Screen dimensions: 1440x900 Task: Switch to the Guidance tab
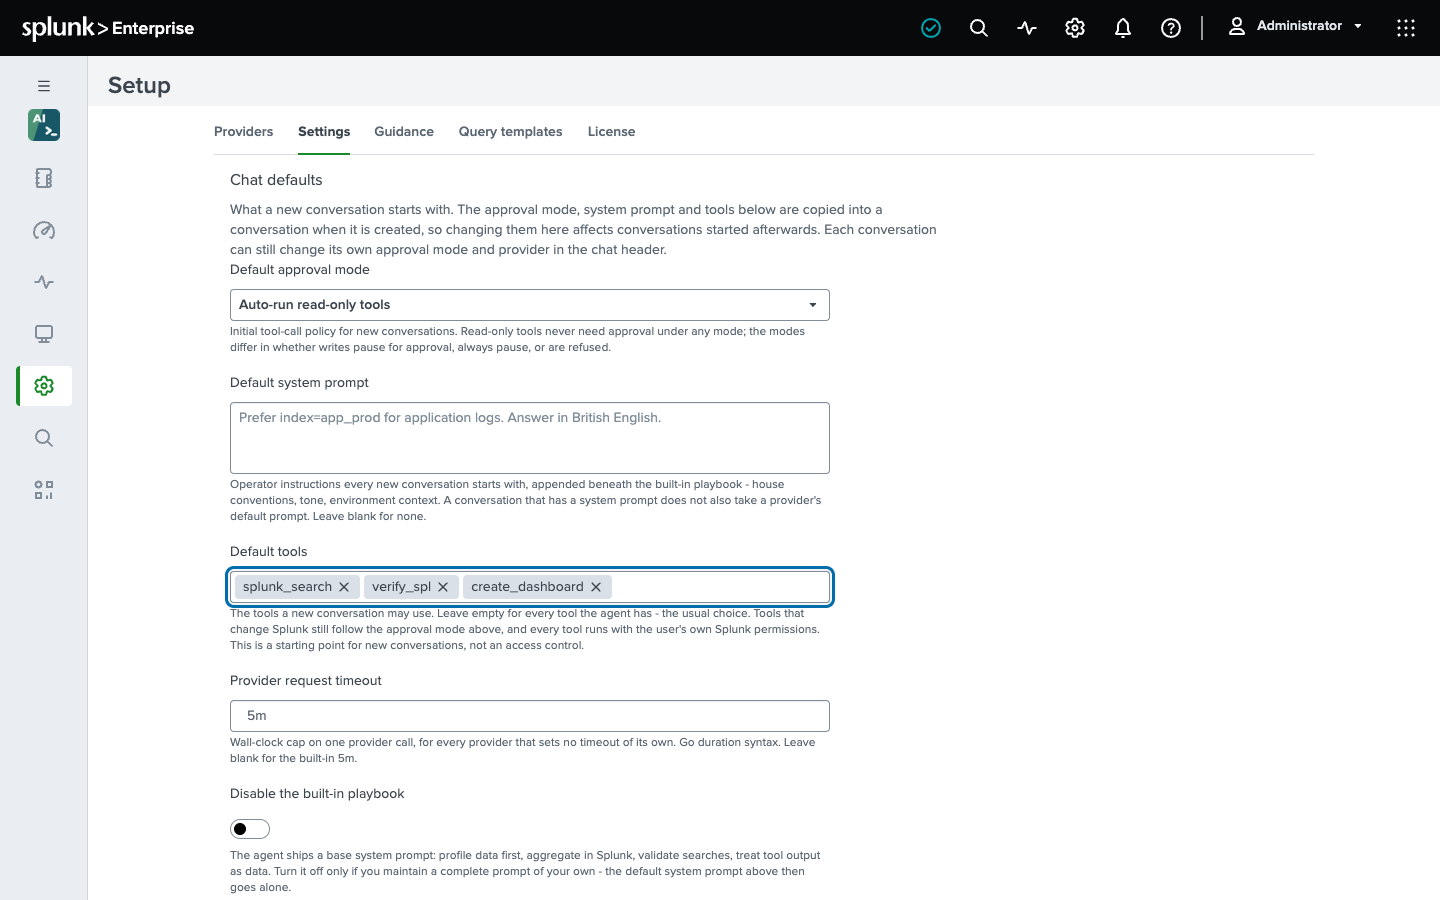point(404,132)
